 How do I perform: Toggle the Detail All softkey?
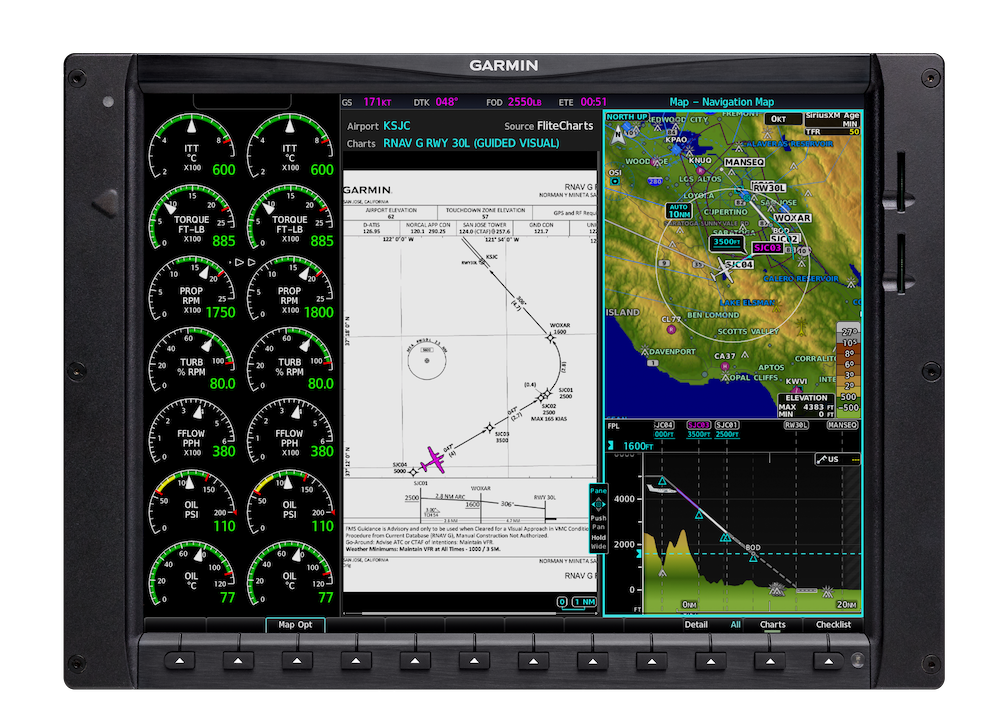712,625
